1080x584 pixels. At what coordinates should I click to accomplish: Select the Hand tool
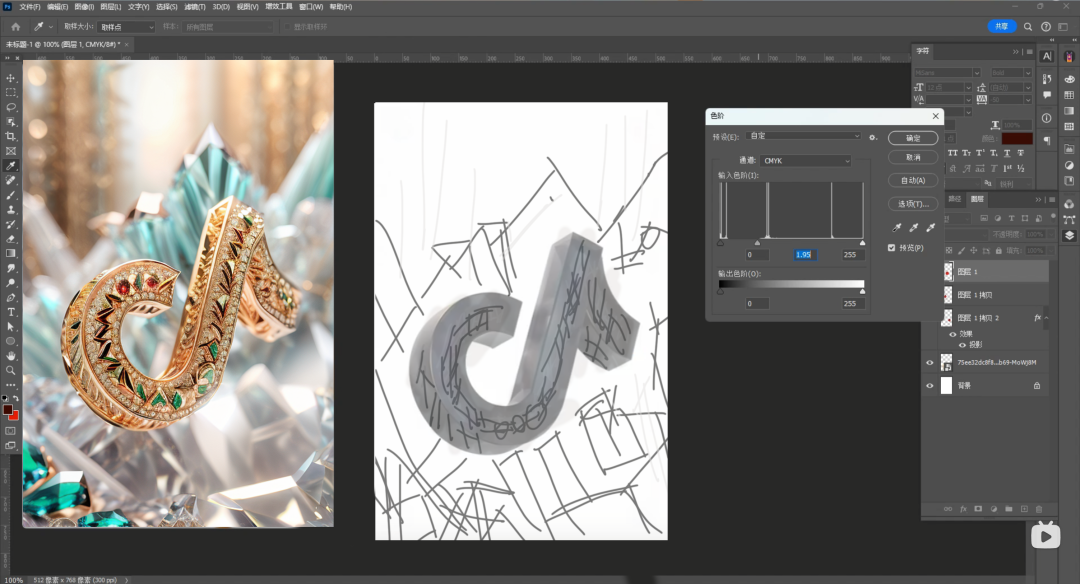click(x=10, y=356)
